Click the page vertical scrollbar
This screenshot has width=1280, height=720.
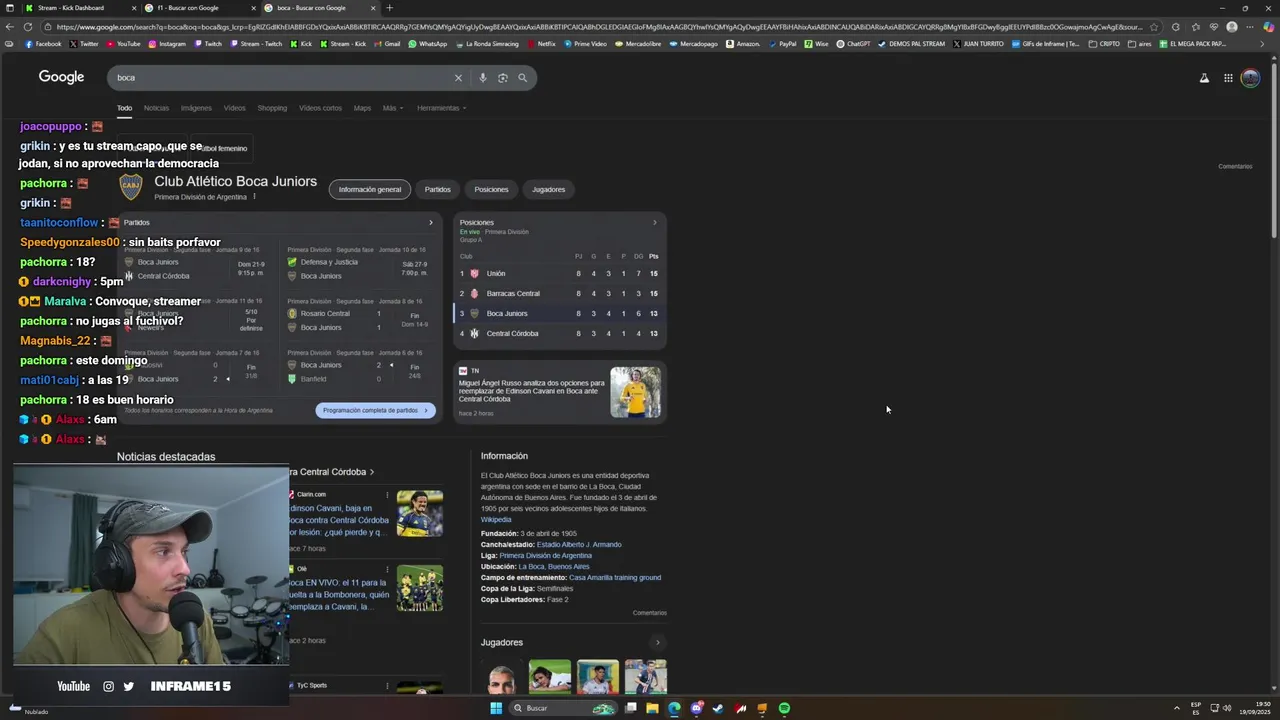click(x=1274, y=150)
